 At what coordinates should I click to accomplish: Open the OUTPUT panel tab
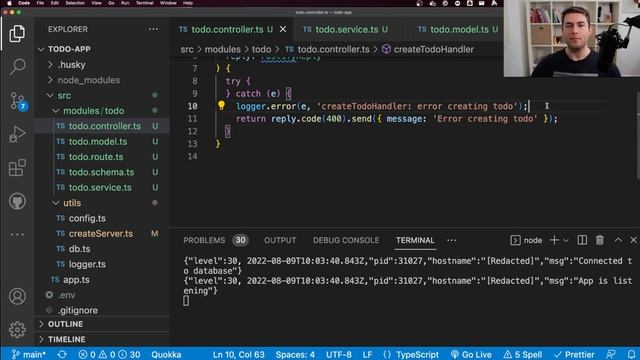280,240
